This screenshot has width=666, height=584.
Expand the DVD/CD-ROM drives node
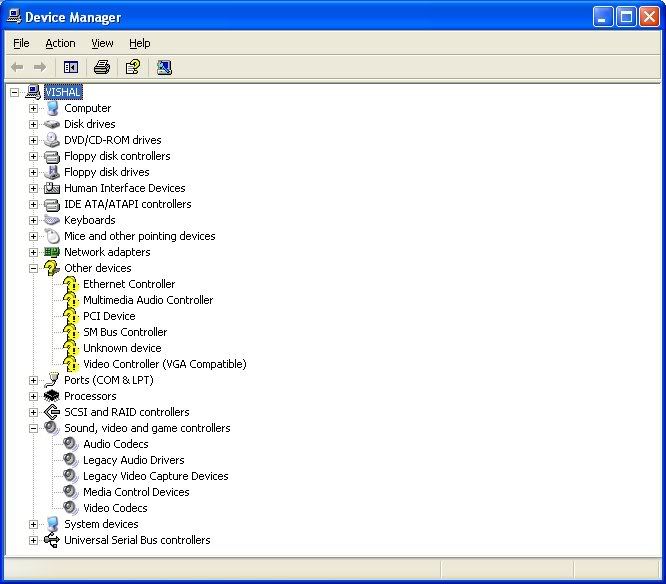[x=34, y=140]
